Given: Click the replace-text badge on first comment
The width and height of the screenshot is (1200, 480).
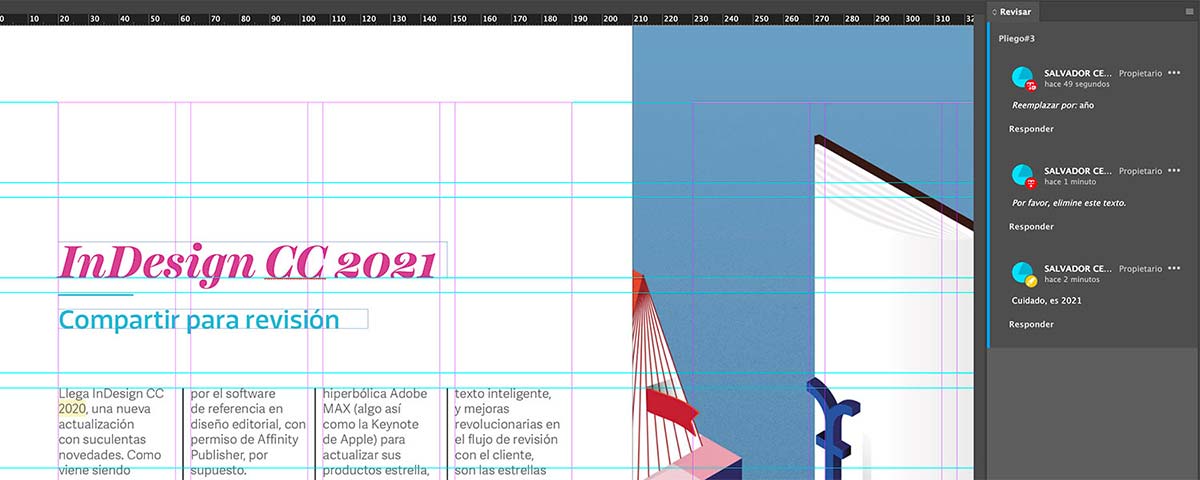Looking at the screenshot, I should point(1031,87).
